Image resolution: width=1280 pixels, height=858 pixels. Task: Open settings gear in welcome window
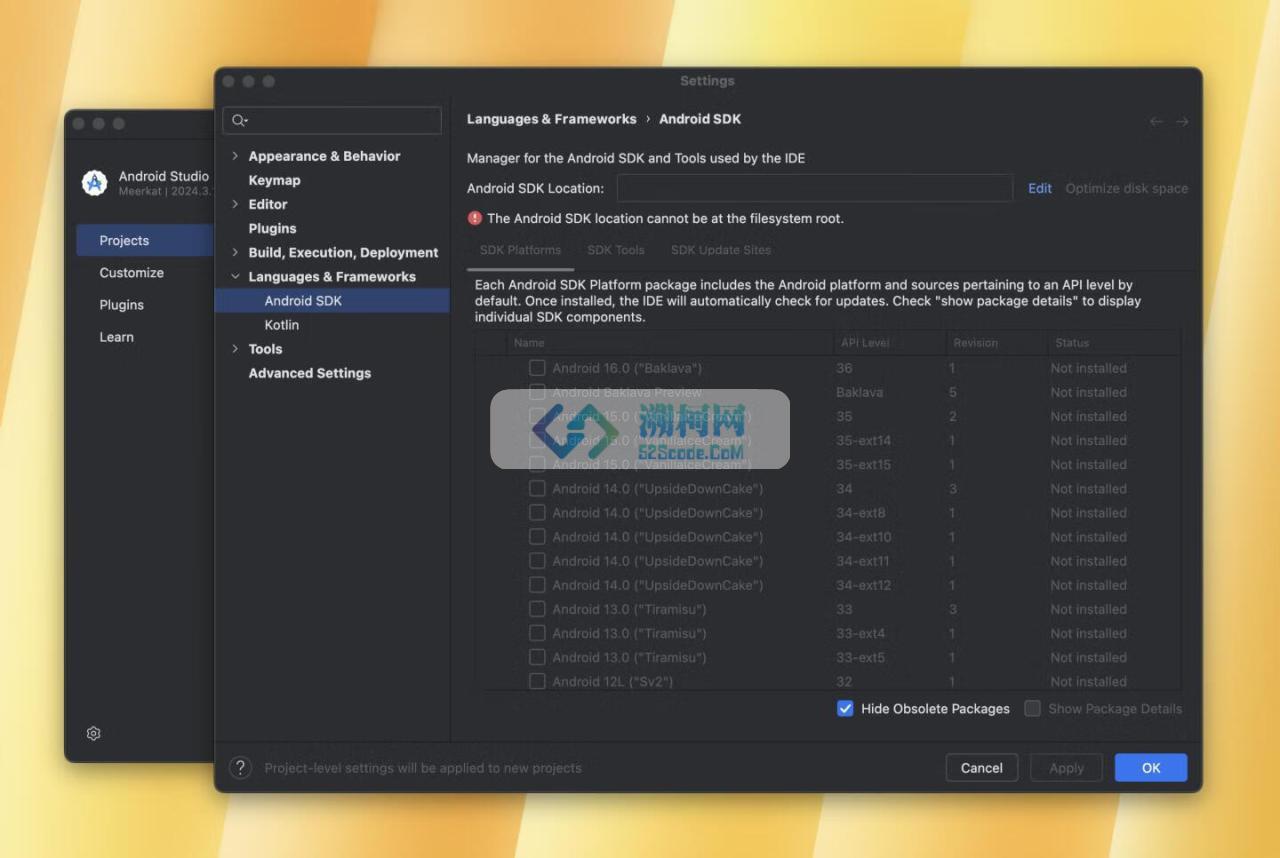click(x=93, y=733)
